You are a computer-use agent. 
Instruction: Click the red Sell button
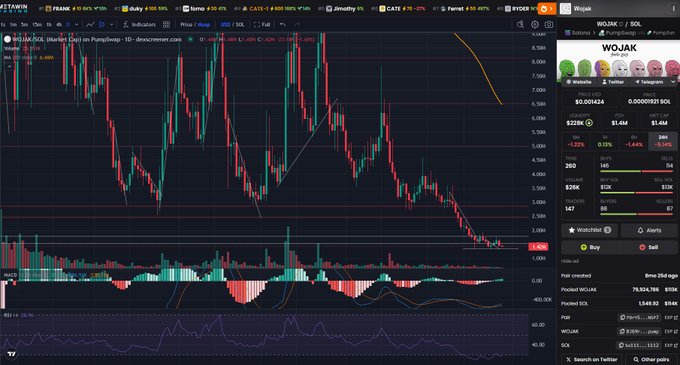pyautogui.click(x=648, y=247)
